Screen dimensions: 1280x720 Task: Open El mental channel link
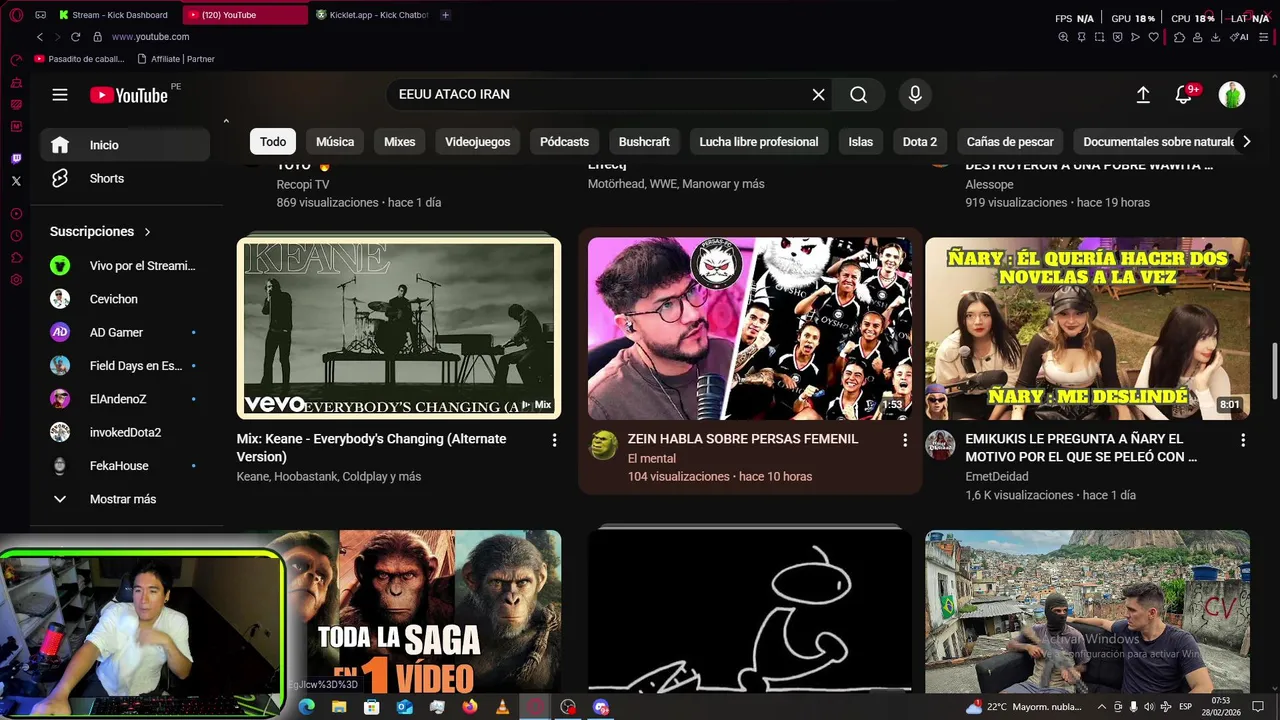tap(651, 458)
